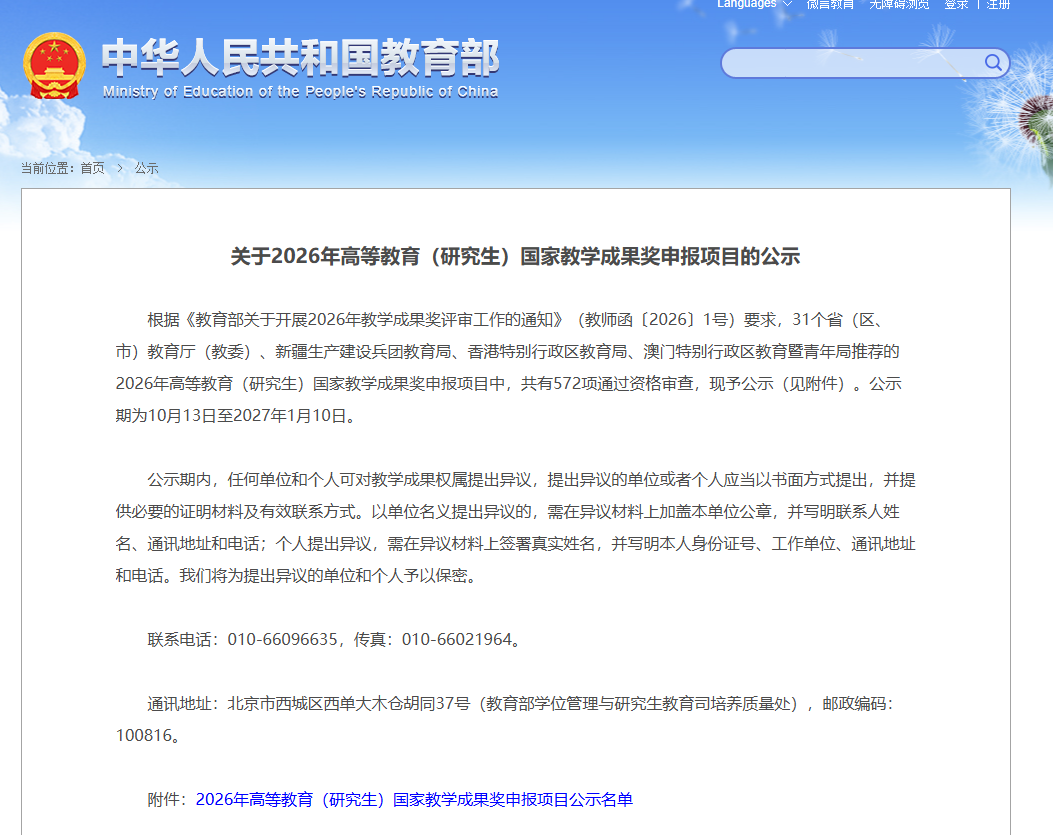Viewport: 1053px width, 835px height.
Task: Open the 无障碍浏览 accessibility link
Action: point(899,4)
